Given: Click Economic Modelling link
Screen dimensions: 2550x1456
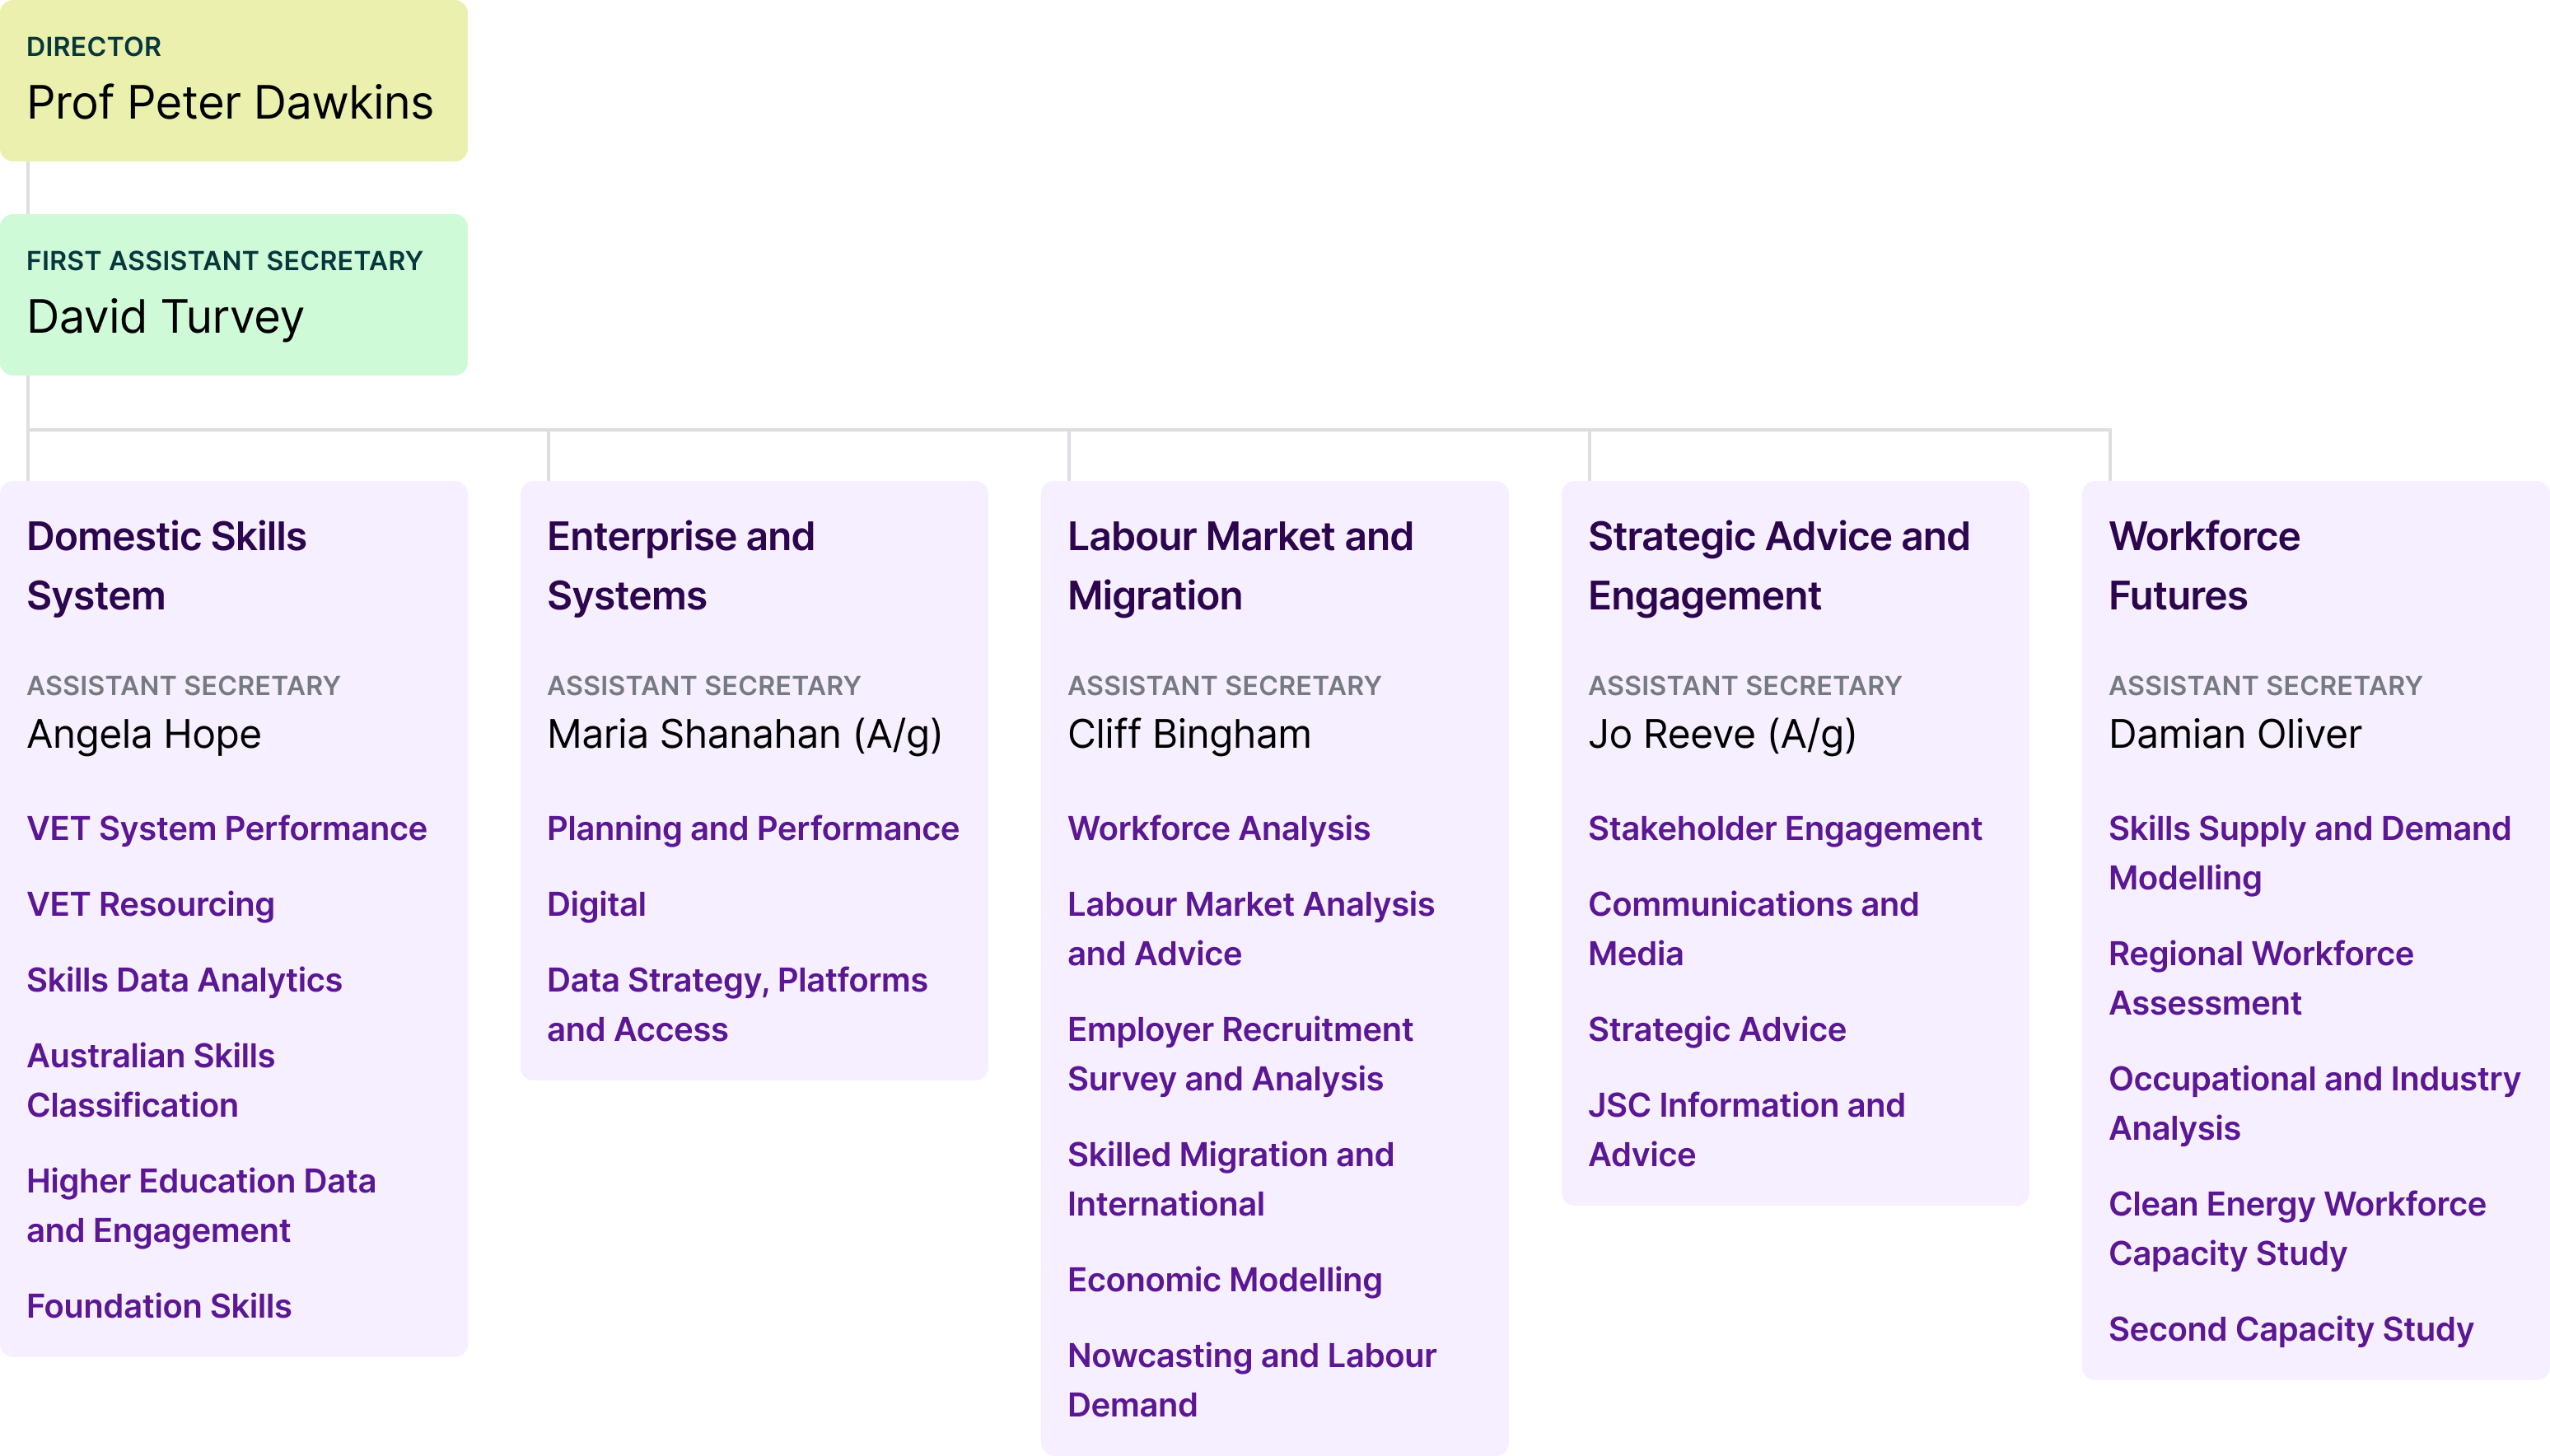Looking at the screenshot, I should click(x=1224, y=1280).
